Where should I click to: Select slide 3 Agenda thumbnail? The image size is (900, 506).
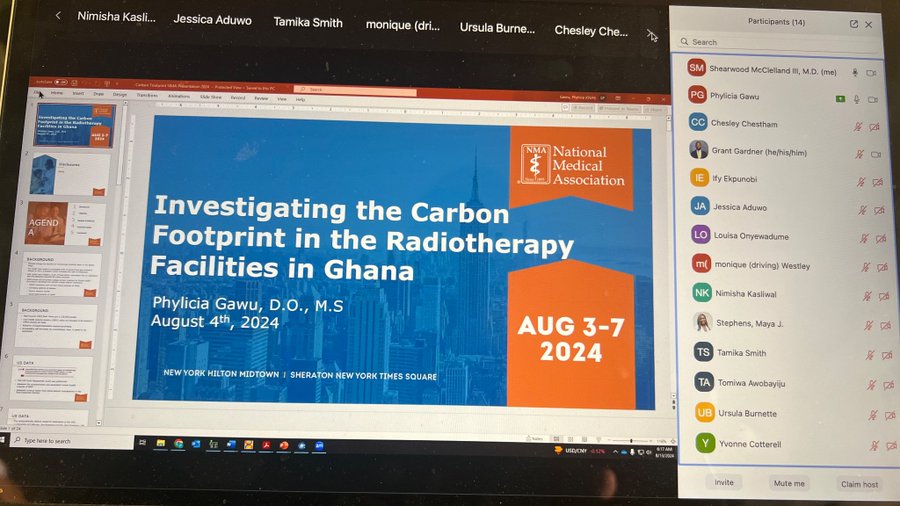point(64,223)
